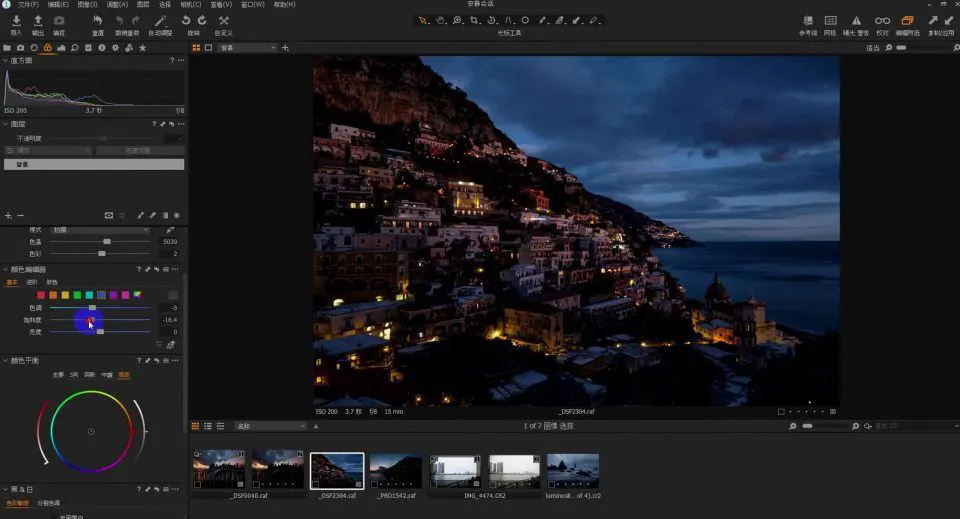Click the Import (导入) toolbar icon
The image size is (960, 519).
point(17,21)
